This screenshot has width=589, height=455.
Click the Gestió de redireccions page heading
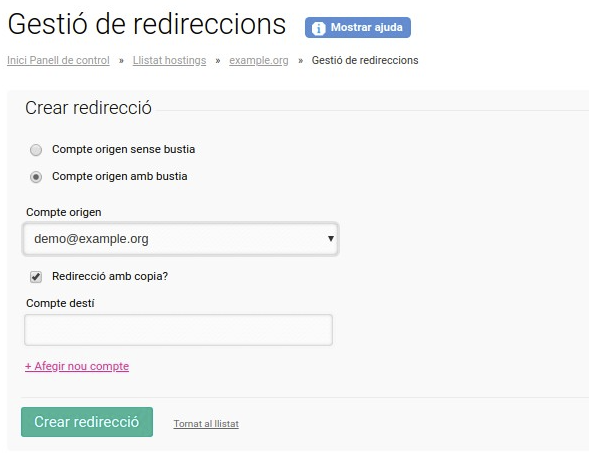(147, 24)
